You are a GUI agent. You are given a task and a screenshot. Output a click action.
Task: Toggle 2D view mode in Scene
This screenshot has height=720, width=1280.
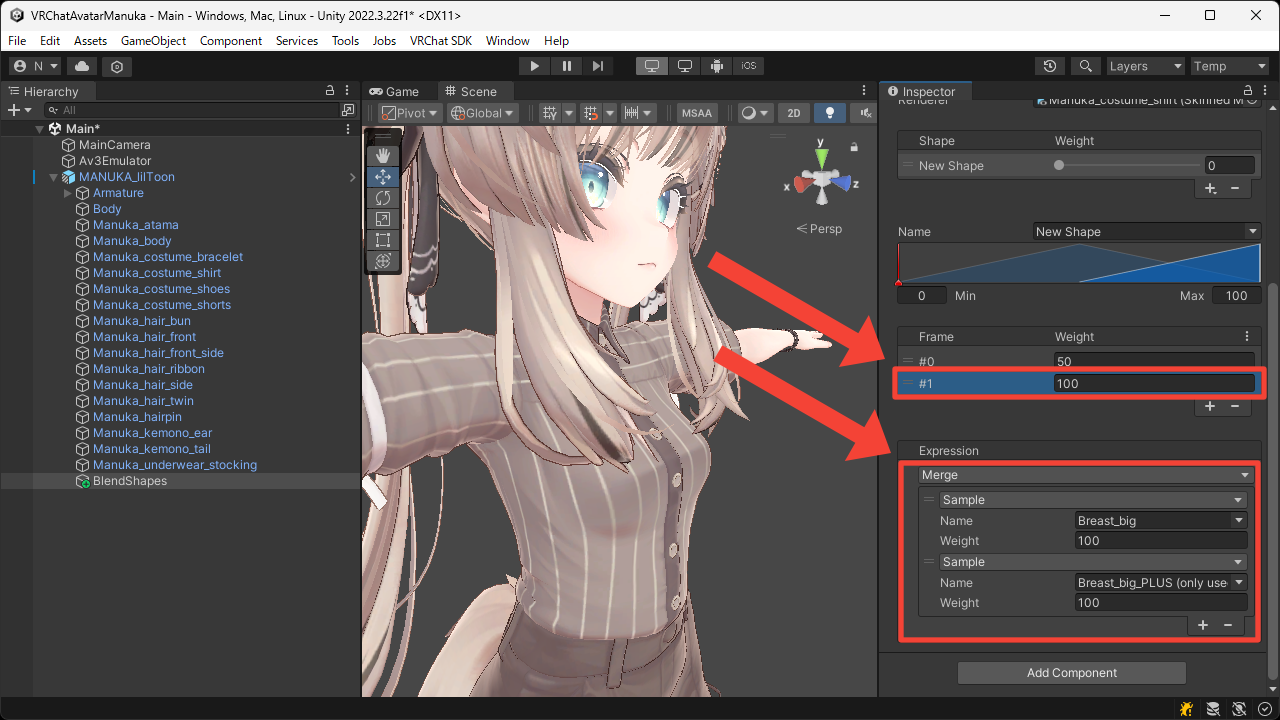[793, 113]
